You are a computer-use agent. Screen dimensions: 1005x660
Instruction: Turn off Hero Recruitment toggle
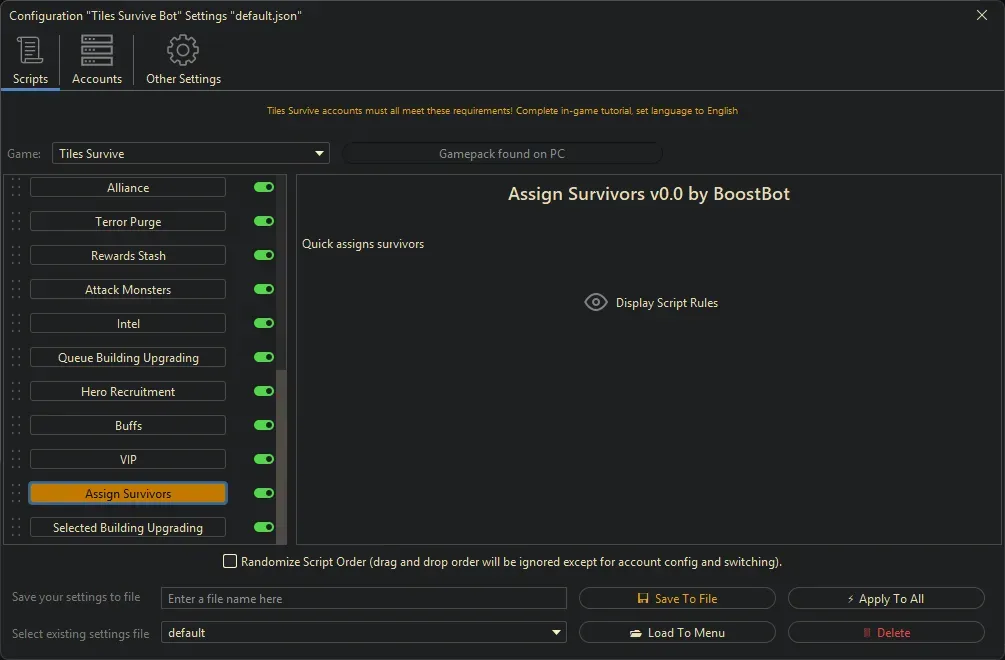point(264,392)
